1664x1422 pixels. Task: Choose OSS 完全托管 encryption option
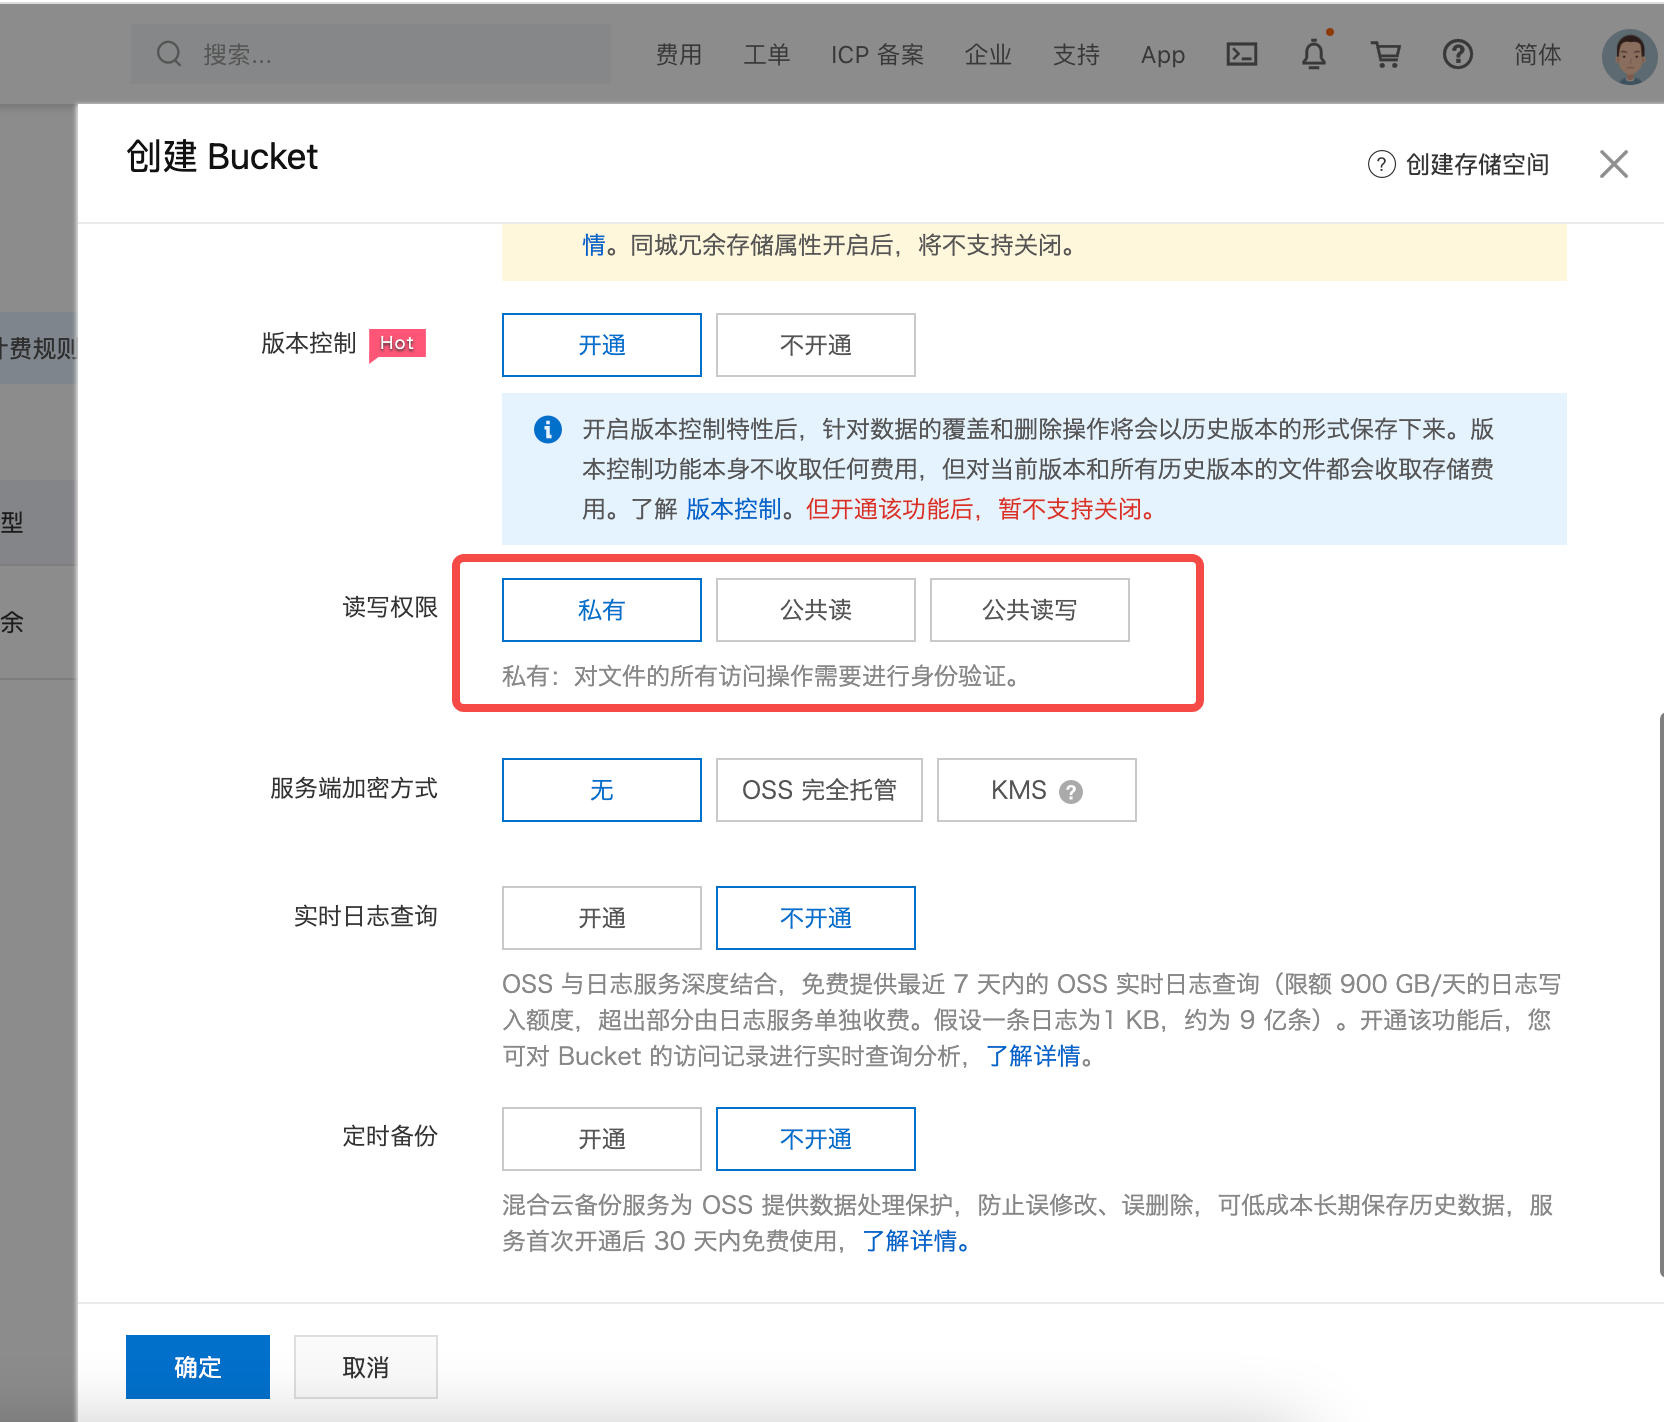[819, 790]
